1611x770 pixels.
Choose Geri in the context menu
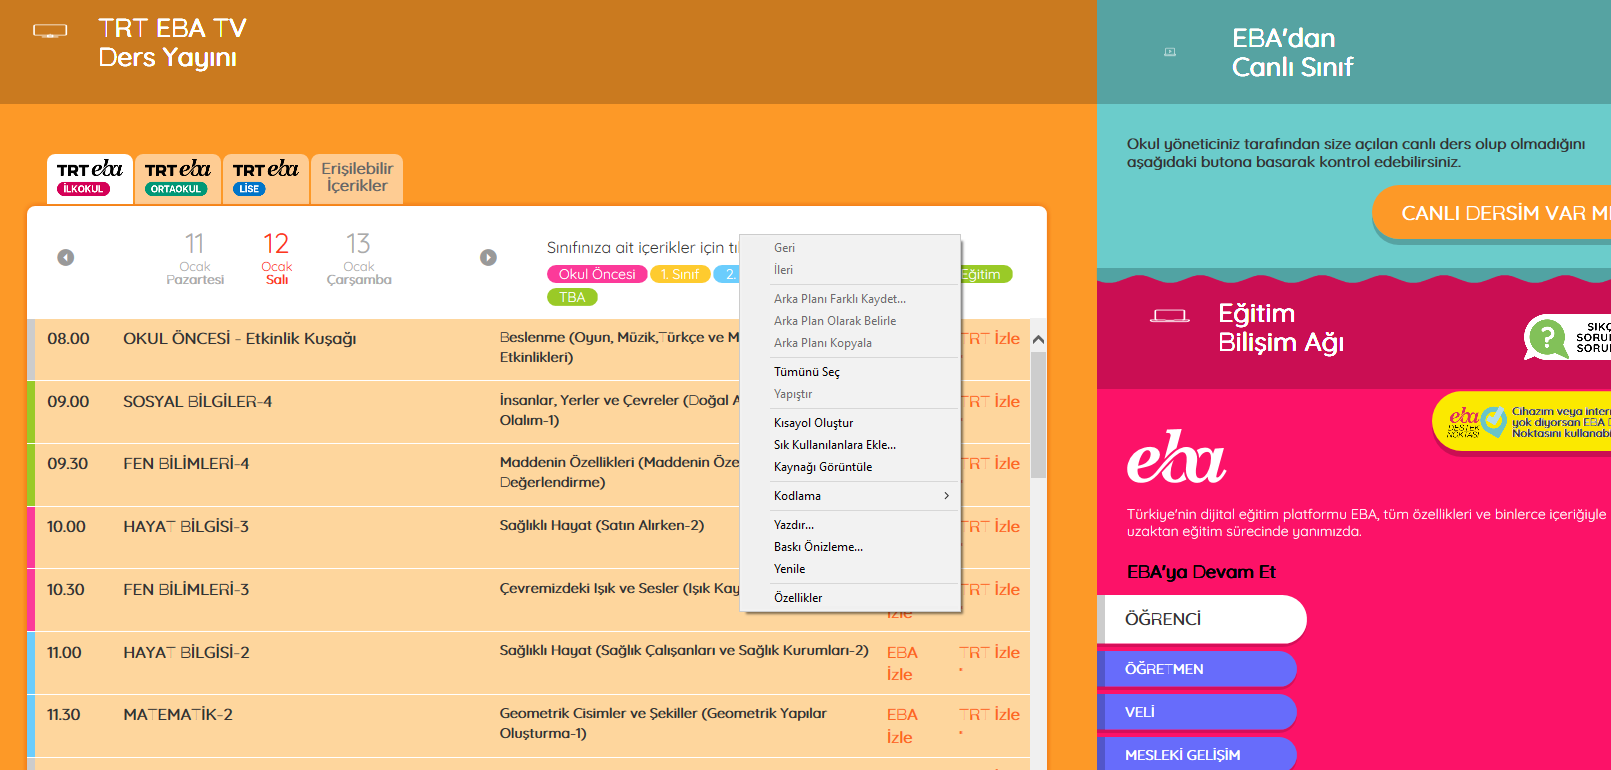click(850, 248)
